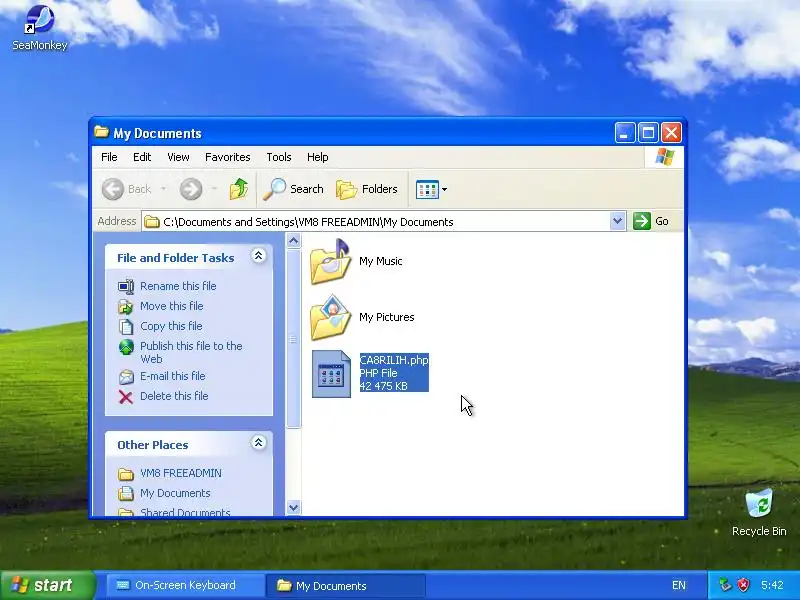Click the red X Delete icon
Screen dimensions: 800x600
(126, 397)
